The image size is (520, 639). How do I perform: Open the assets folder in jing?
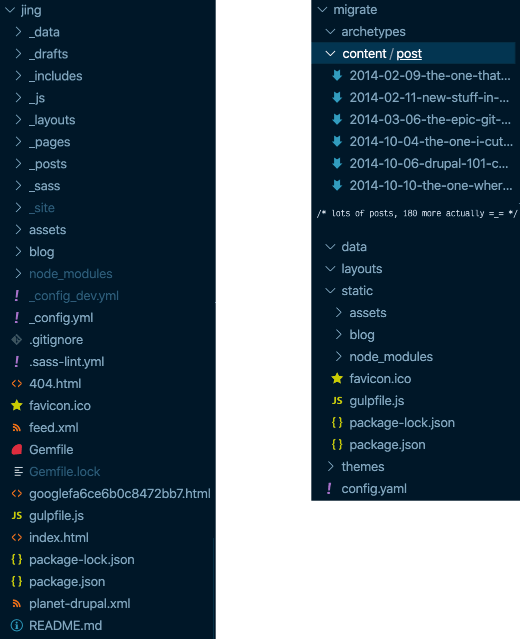pyautogui.click(x=48, y=230)
